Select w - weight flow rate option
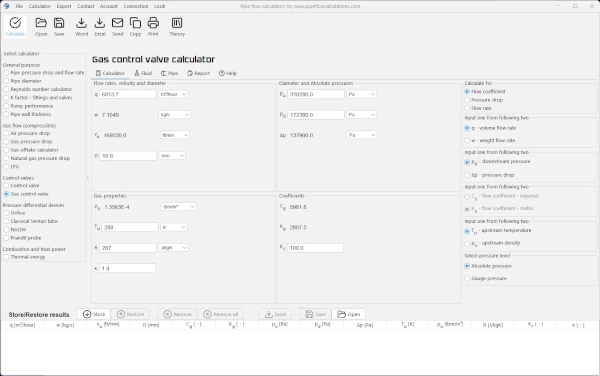Screen dimensions: 600x376 [x=490, y=140]
